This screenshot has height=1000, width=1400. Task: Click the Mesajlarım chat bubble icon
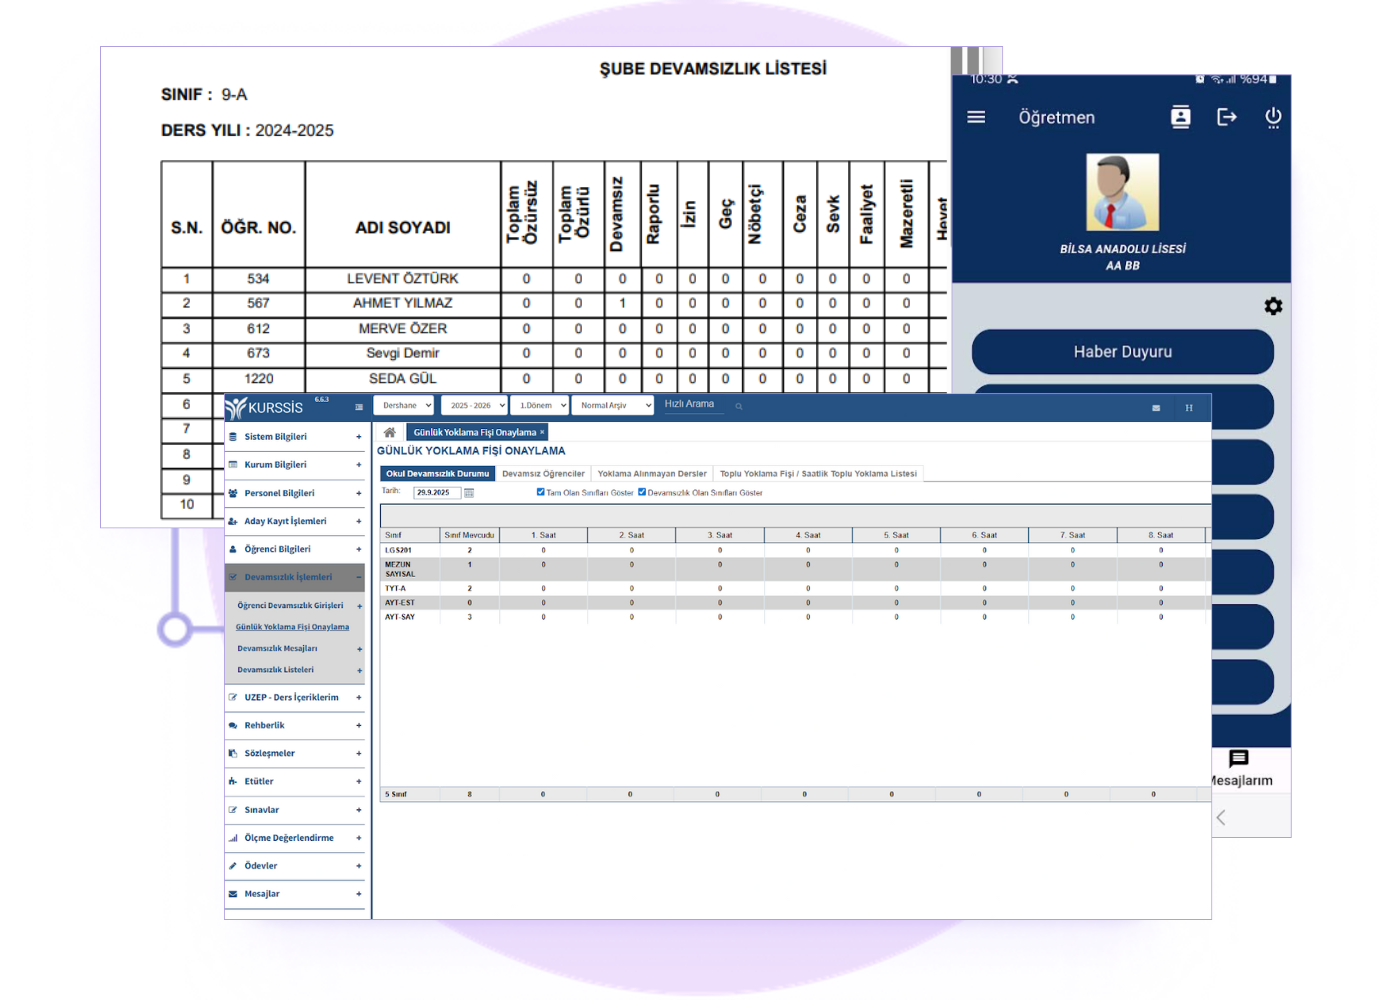coord(1238,759)
